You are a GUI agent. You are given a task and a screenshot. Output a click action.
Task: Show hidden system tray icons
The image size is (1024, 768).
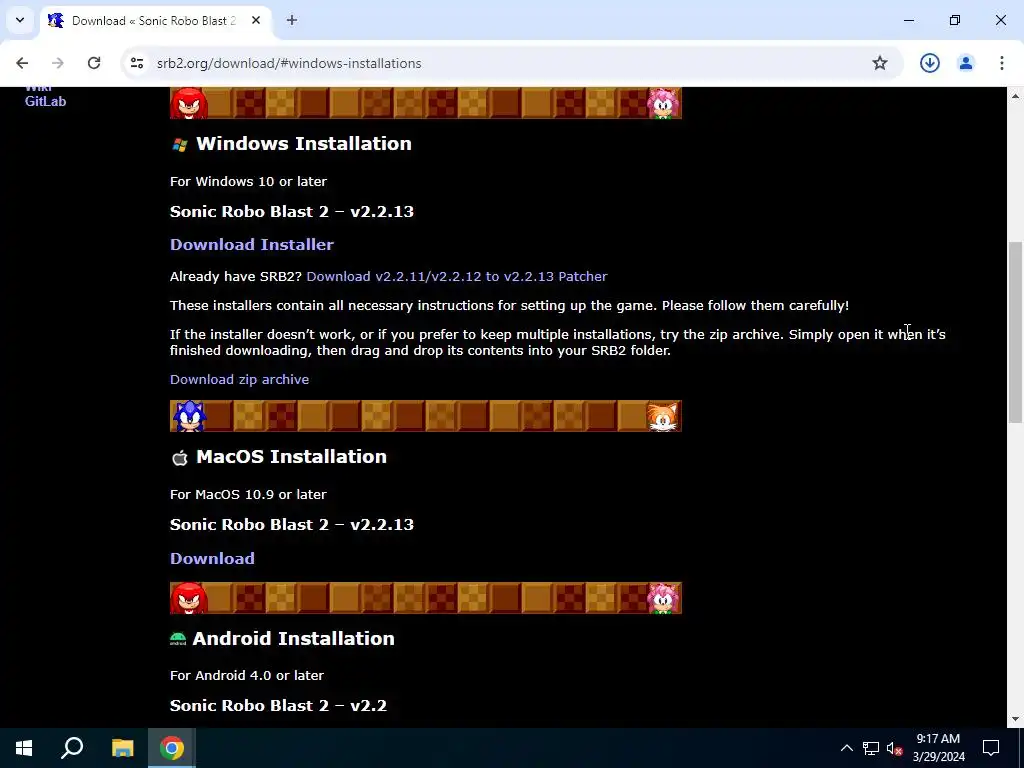pyautogui.click(x=846, y=748)
